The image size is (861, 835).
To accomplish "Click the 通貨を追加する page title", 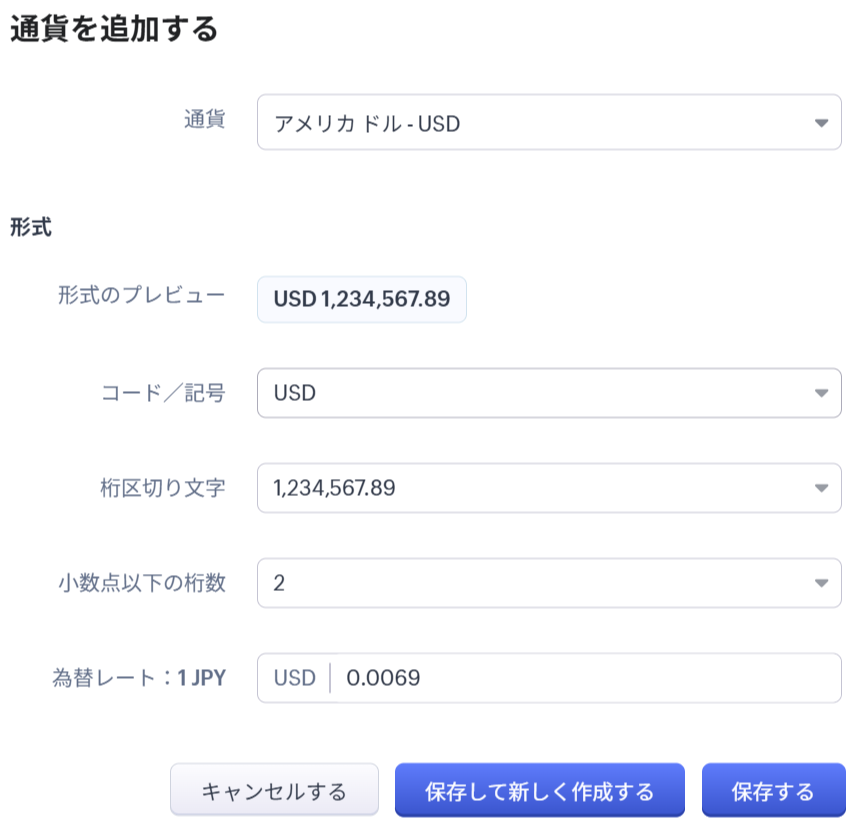I will coord(114,30).
